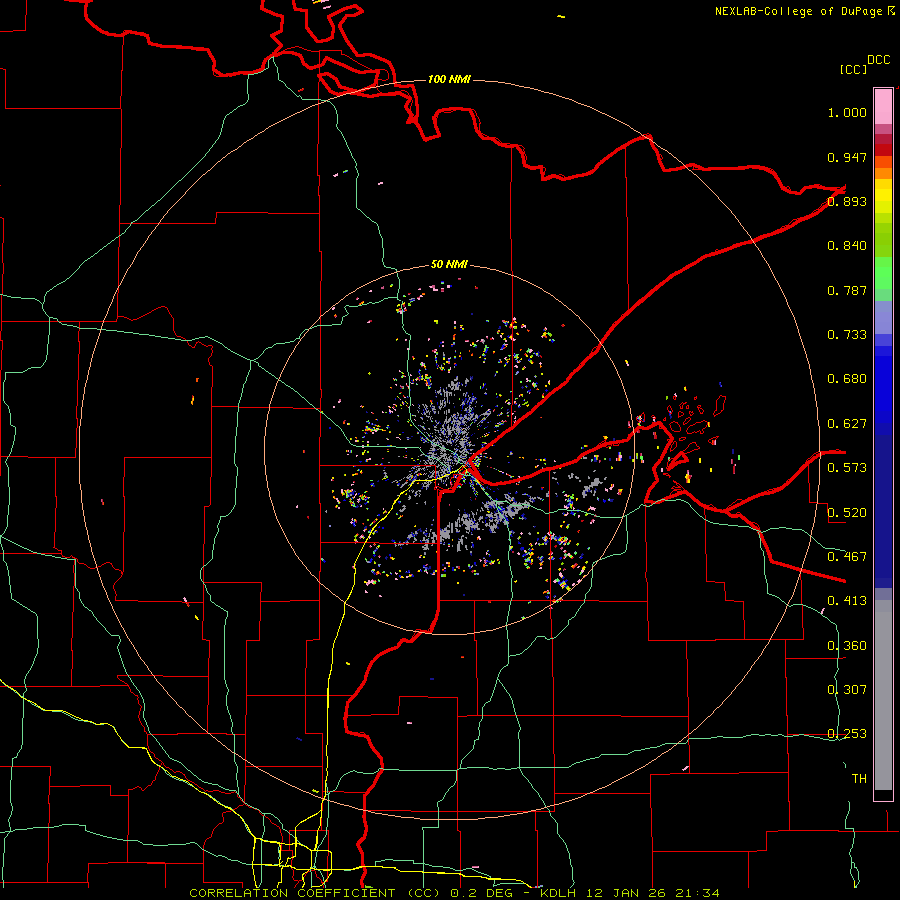Image resolution: width=900 pixels, height=900 pixels.
Task: Click the KDLH station identifier in caption
Action: pos(560,893)
